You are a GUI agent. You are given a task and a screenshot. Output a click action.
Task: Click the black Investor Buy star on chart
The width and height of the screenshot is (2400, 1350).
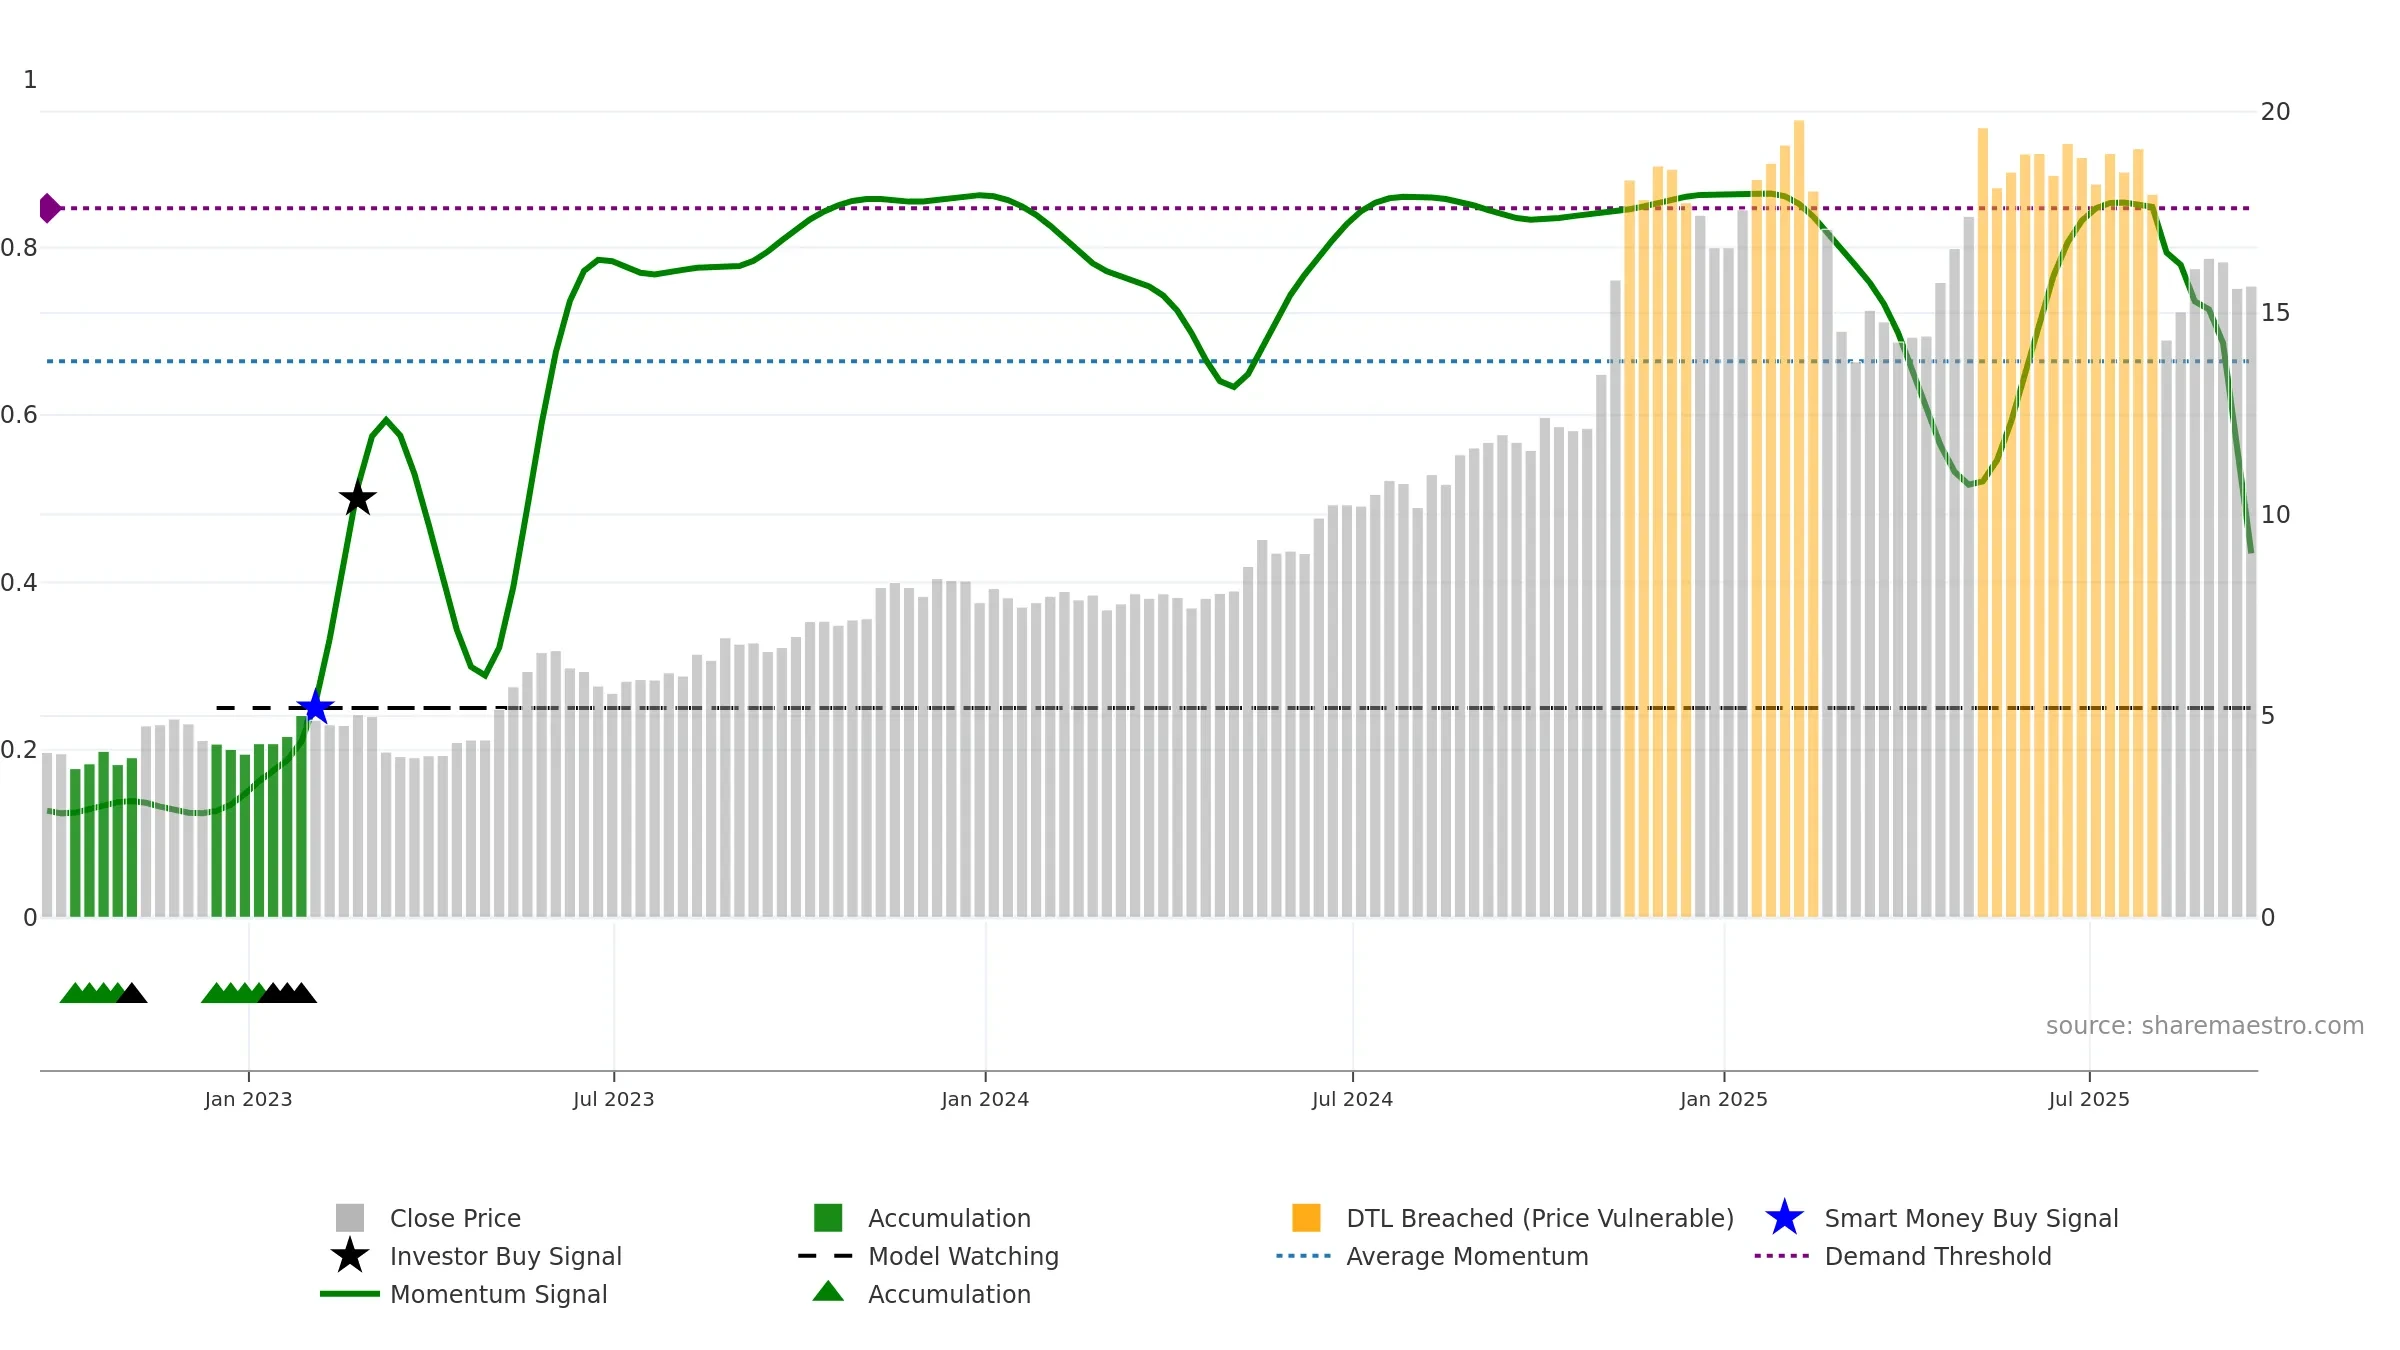point(357,498)
